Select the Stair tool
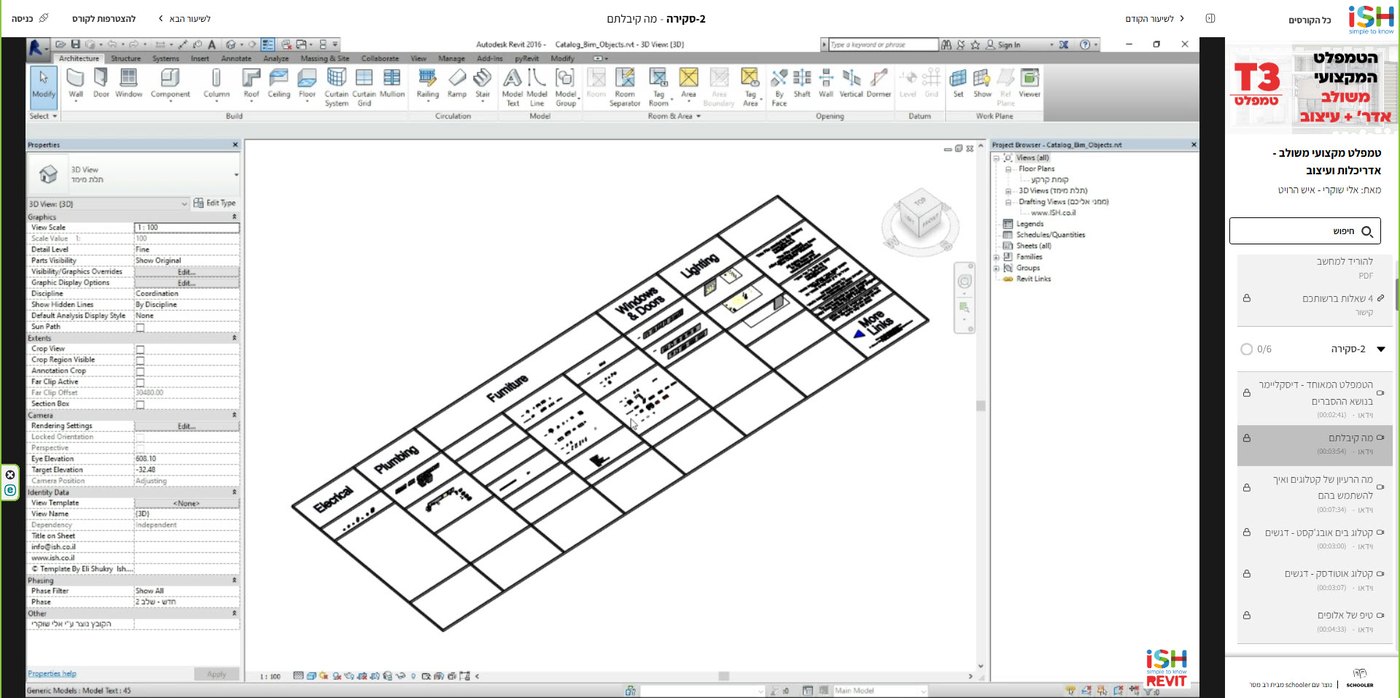 [x=483, y=84]
